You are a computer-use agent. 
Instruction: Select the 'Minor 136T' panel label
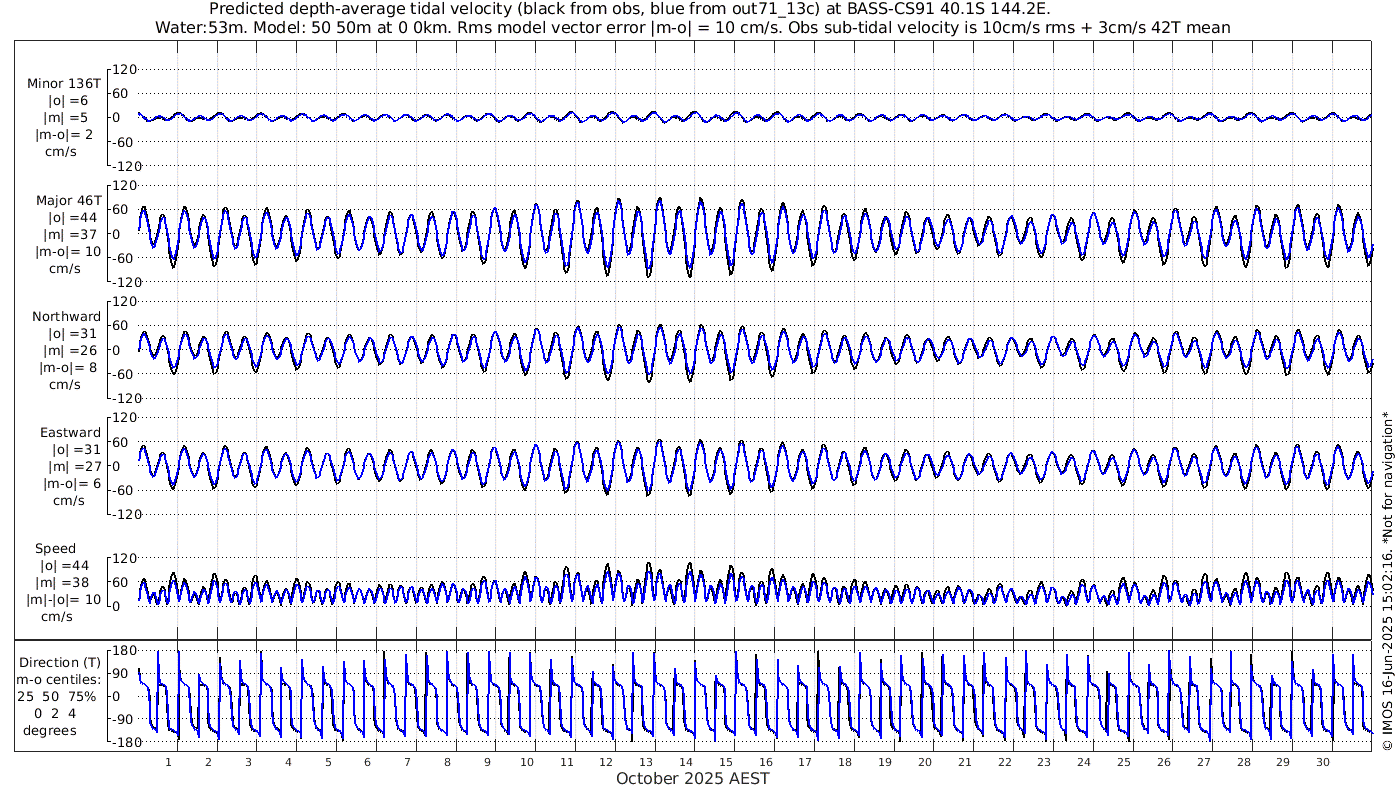click(x=64, y=84)
